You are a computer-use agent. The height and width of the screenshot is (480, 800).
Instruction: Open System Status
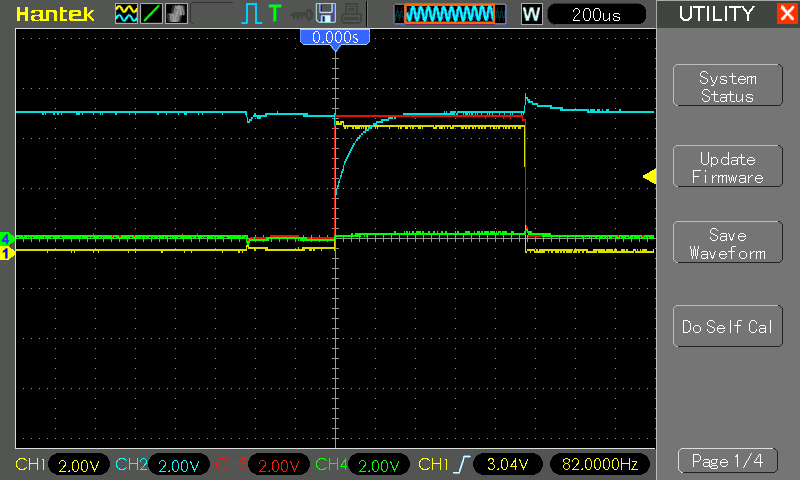pos(728,85)
